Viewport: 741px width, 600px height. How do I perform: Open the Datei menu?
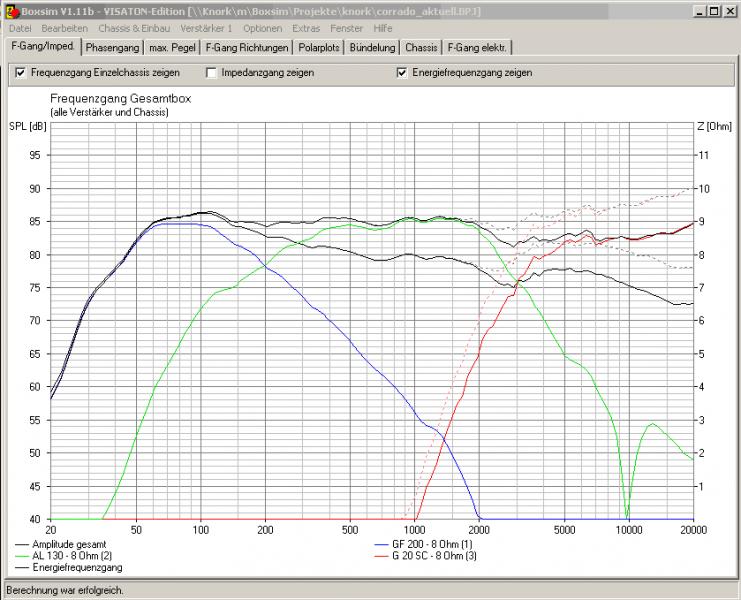click(x=20, y=28)
